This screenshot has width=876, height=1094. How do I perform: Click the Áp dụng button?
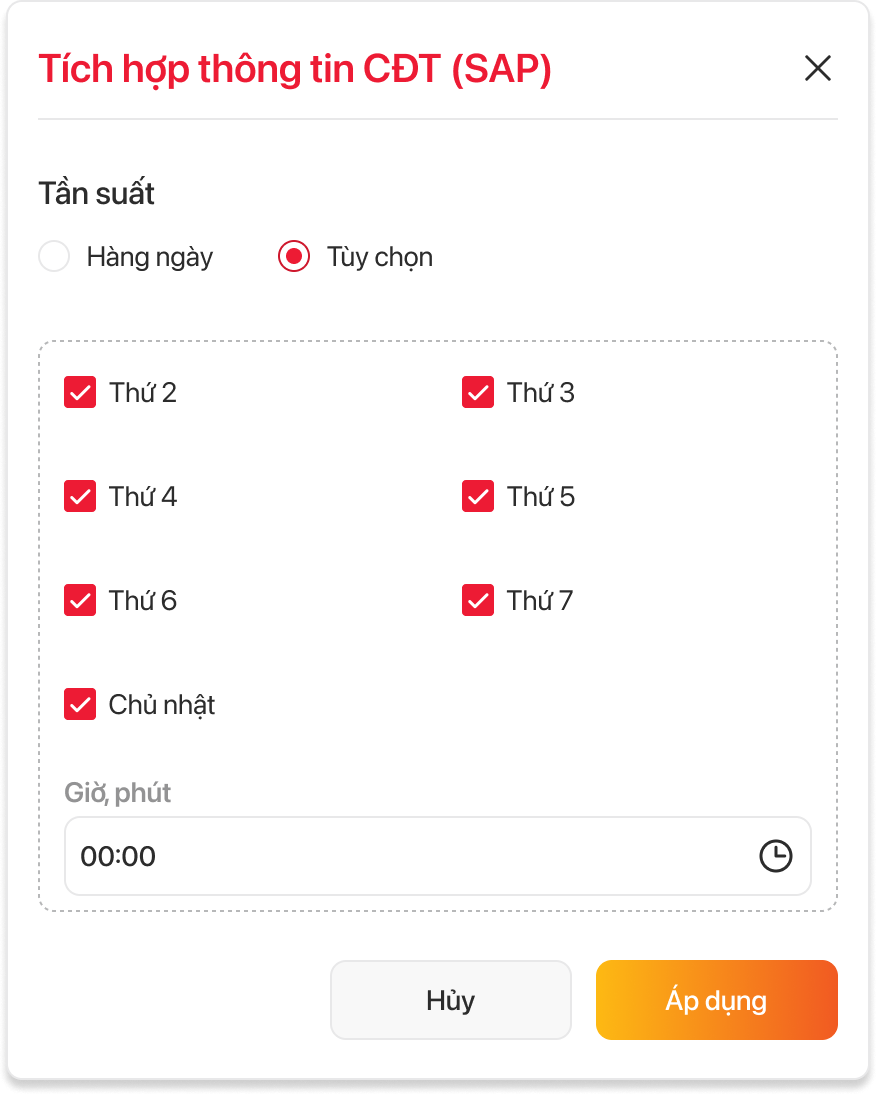[716, 1000]
